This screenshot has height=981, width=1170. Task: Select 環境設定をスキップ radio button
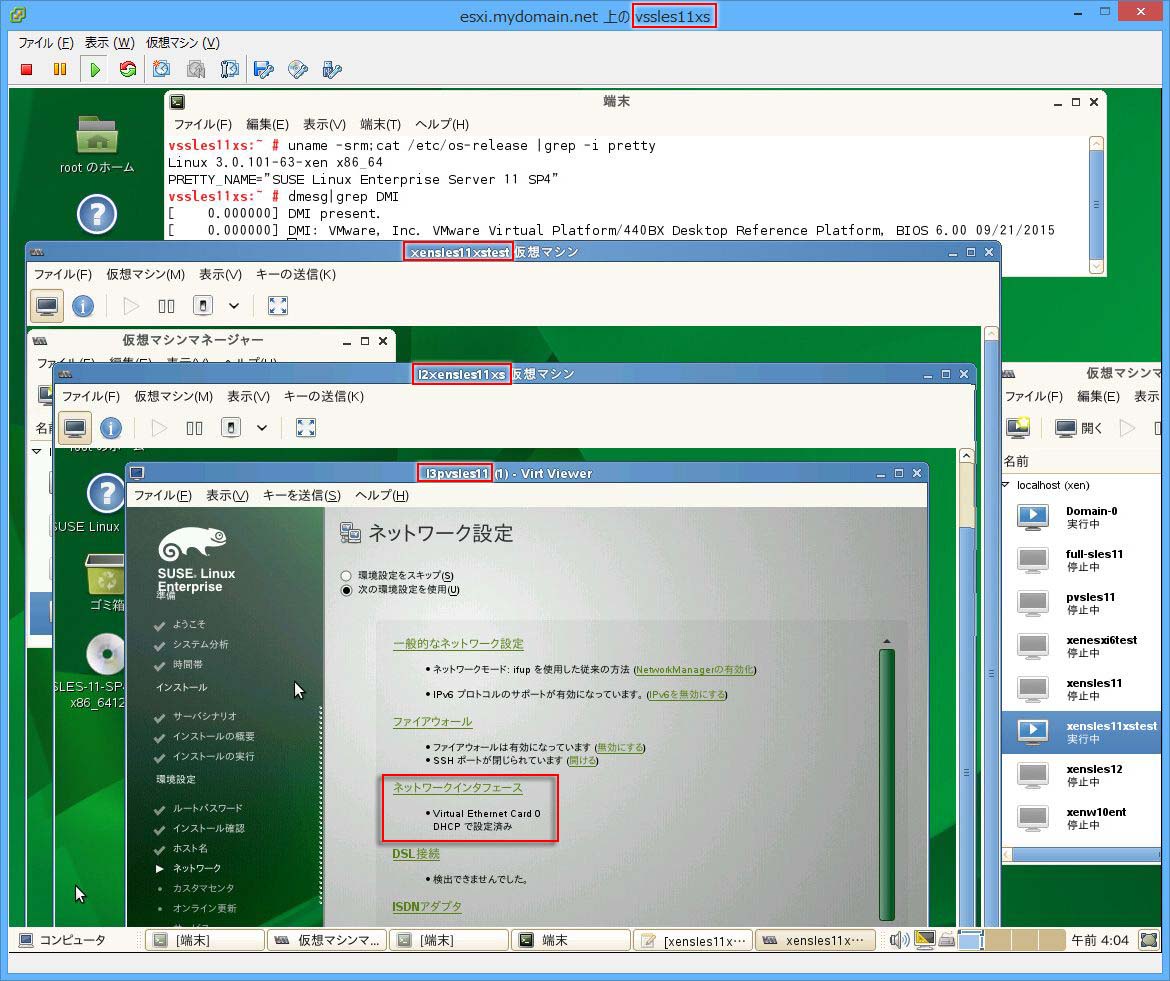(x=345, y=576)
